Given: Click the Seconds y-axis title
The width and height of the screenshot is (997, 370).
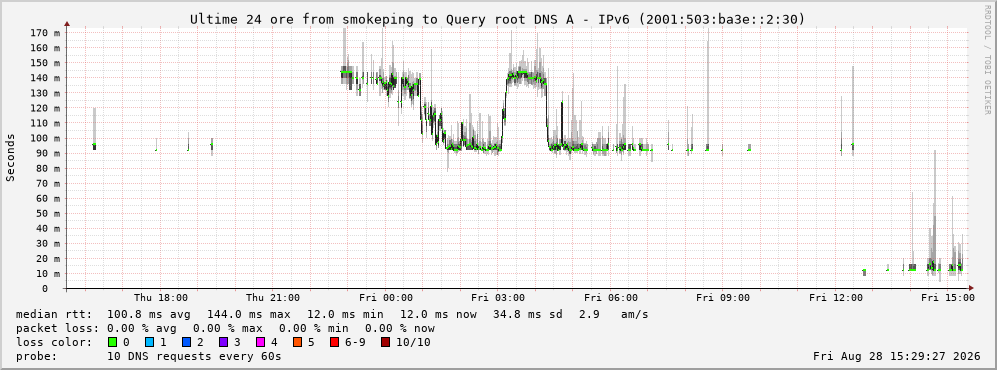Looking at the screenshot, I should (x=11, y=158).
